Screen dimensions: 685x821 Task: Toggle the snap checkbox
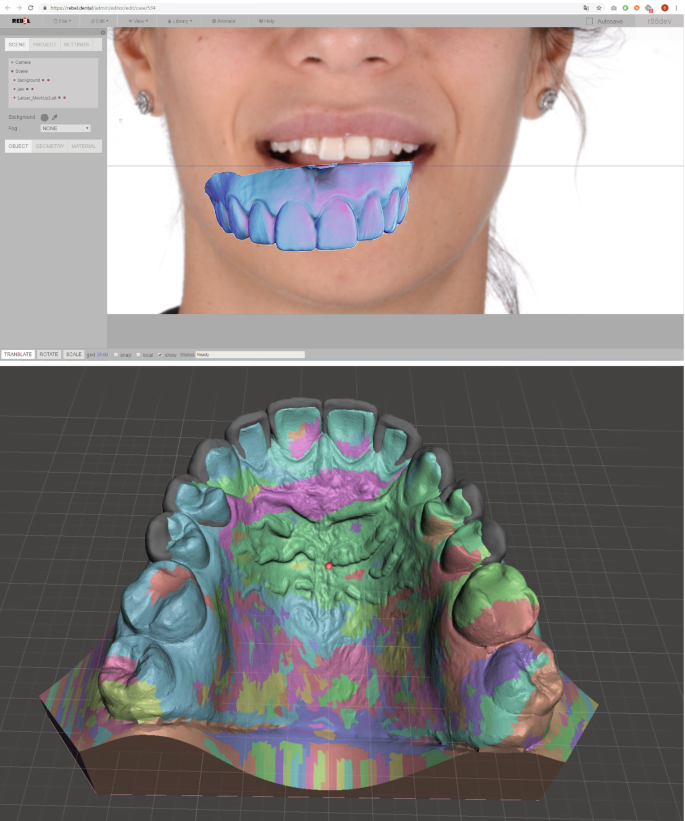(x=115, y=354)
